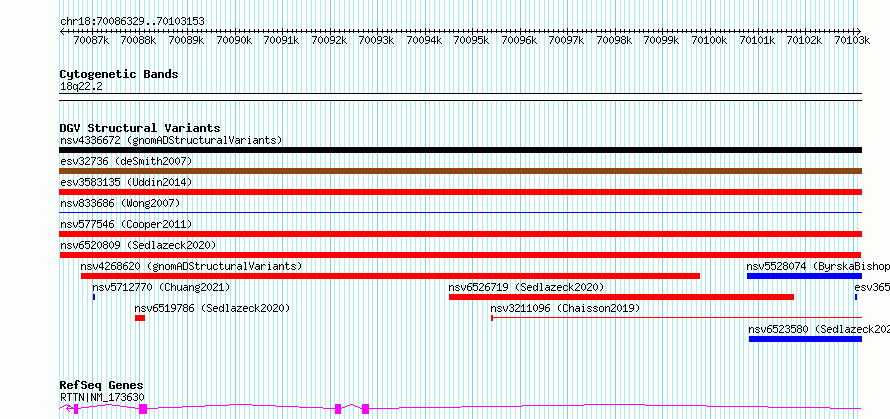Select the thin blue nsv833686 variant line
This screenshot has height=419, width=890.
tap(460, 213)
